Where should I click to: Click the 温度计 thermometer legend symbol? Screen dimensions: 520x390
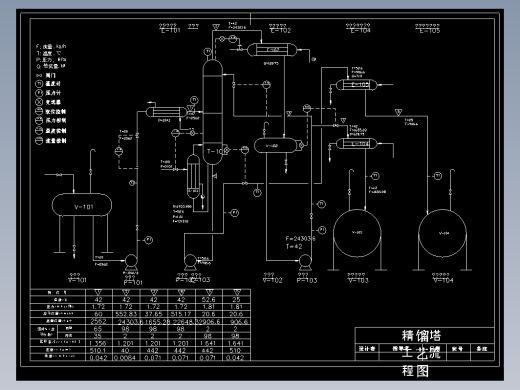point(39,84)
